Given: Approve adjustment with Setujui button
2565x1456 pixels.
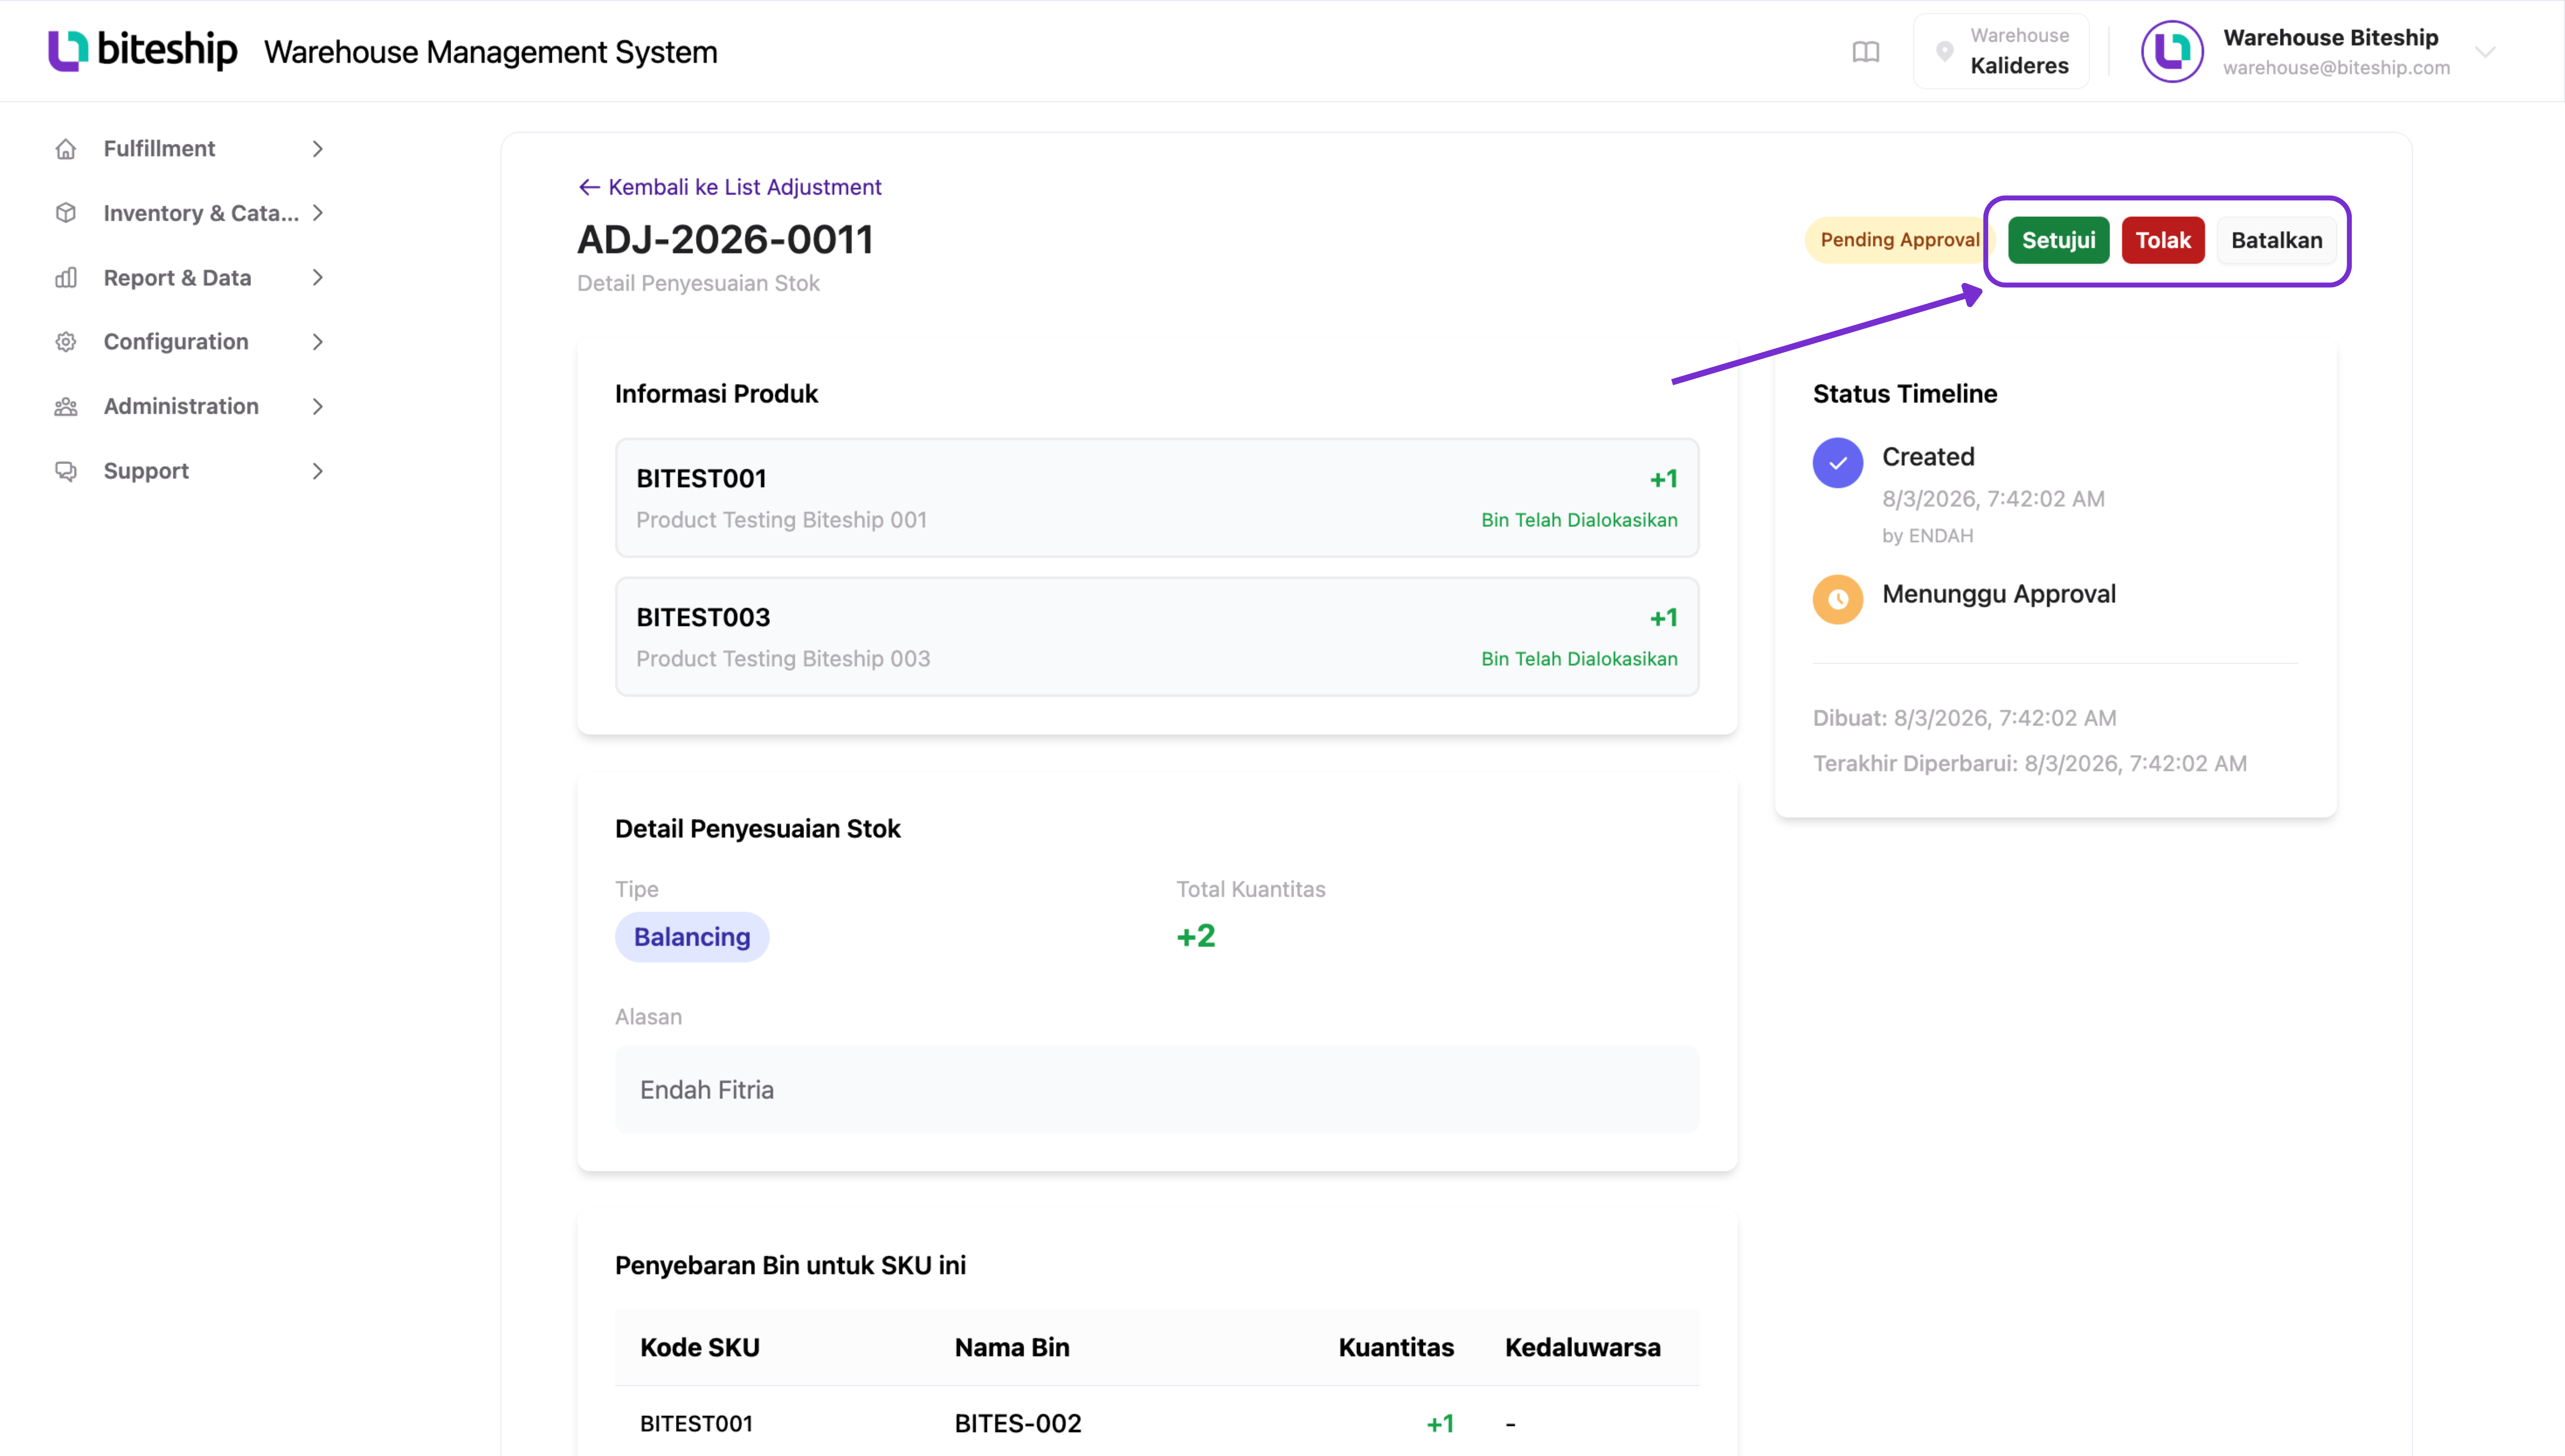Looking at the screenshot, I should tap(2058, 240).
